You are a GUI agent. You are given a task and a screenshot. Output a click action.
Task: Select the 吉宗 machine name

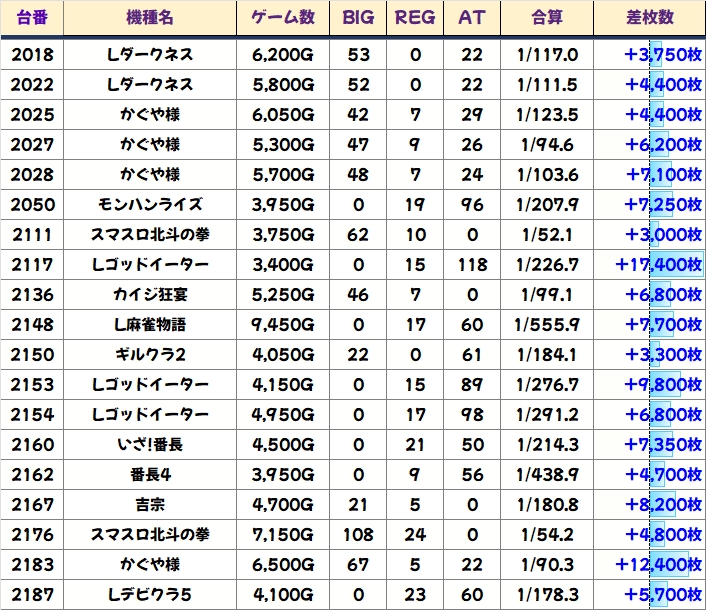coord(150,505)
